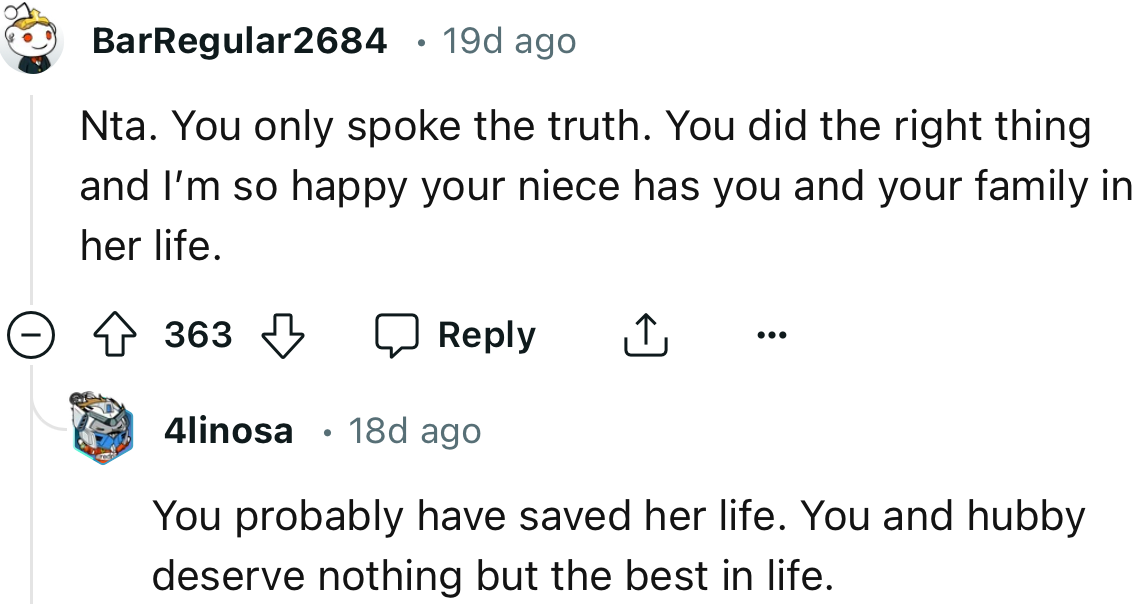
Task: Visit BarRegular2684's user profile
Action: pos(238,42)
